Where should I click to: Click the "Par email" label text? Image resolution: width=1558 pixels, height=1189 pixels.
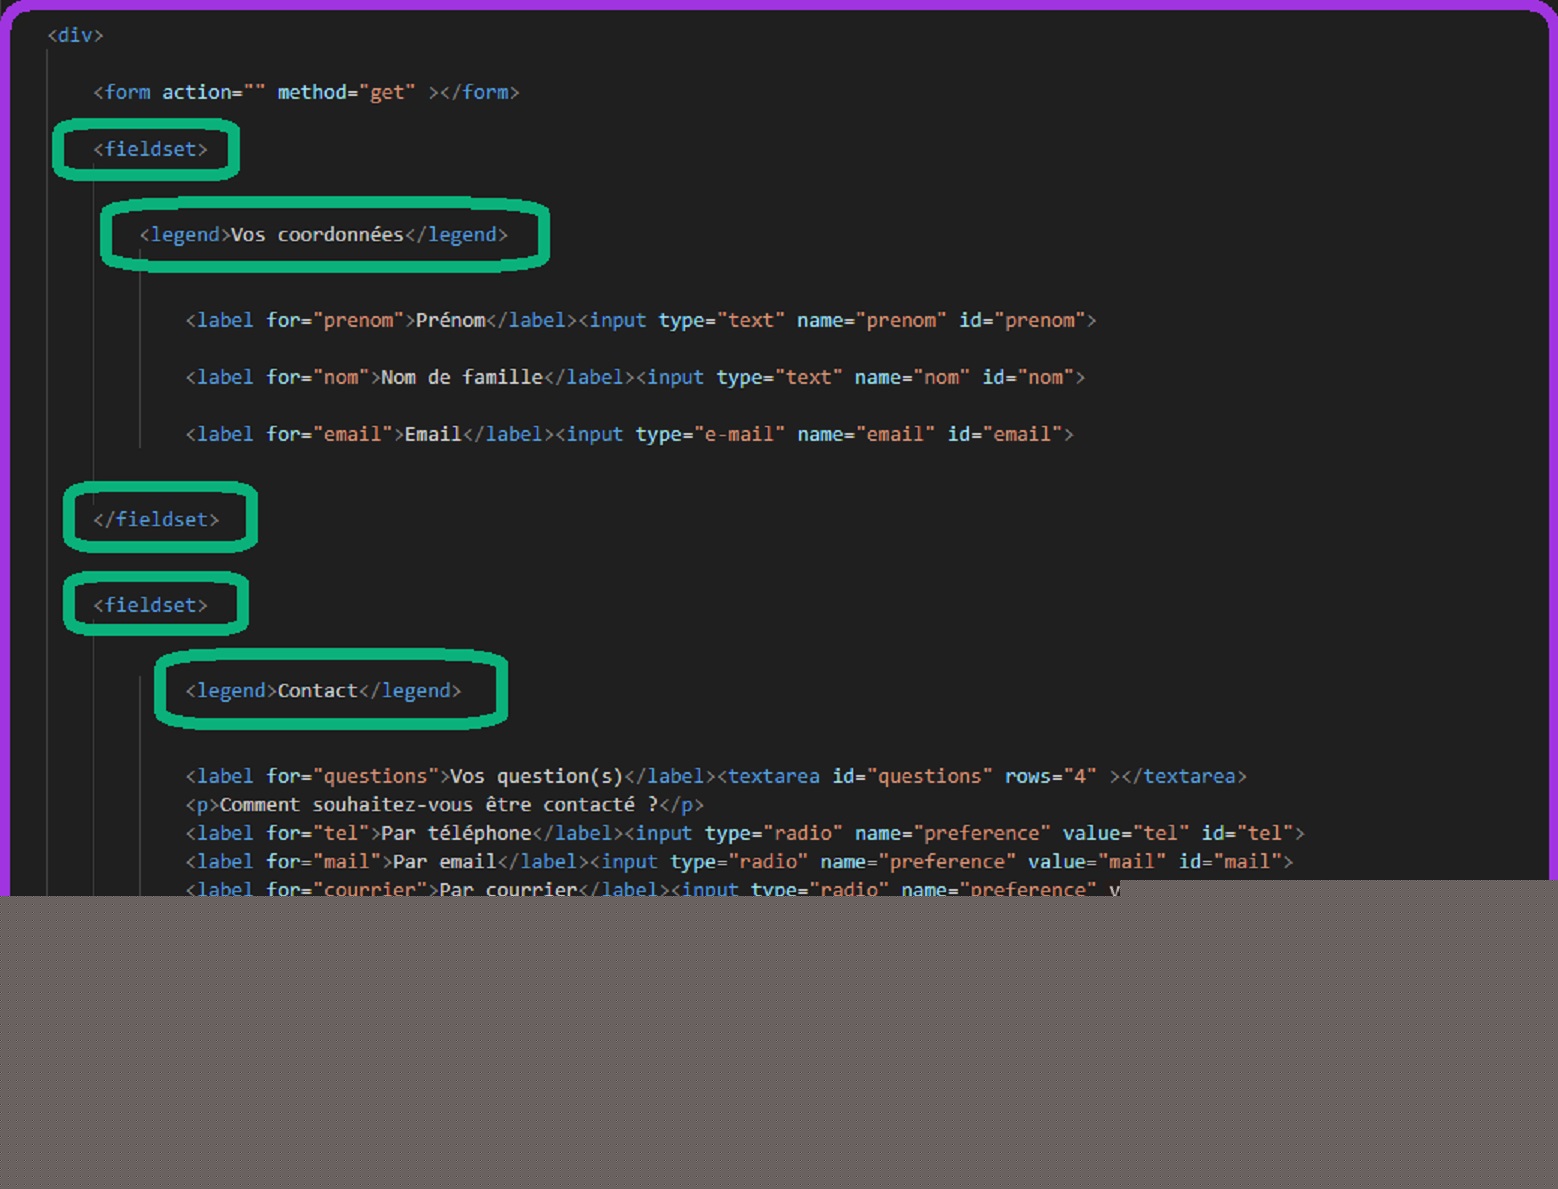point(444,861)
